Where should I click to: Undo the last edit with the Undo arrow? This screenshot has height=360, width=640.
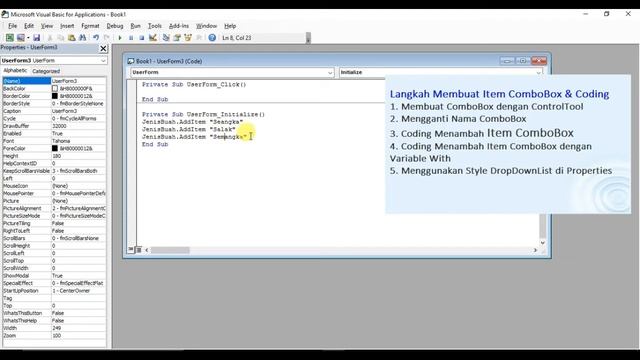click(x=96, y=38)
